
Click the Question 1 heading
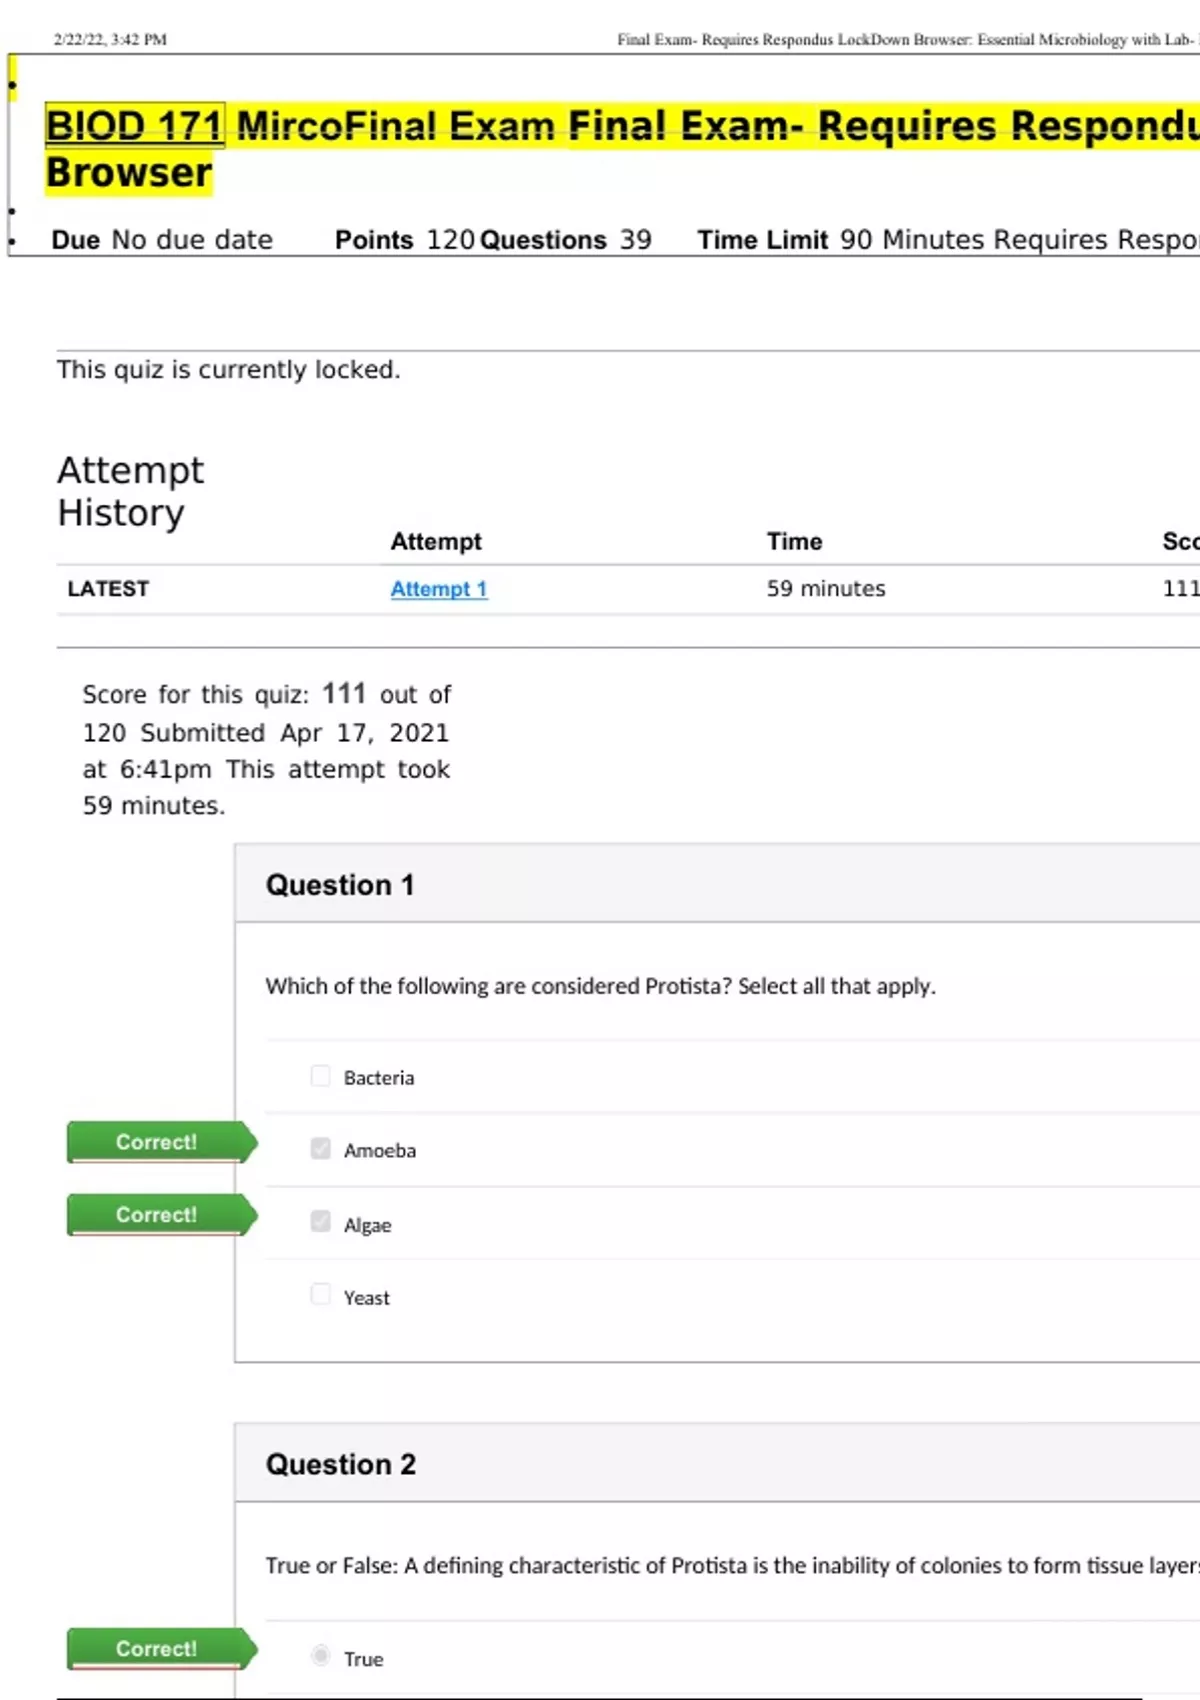[339, 885]
